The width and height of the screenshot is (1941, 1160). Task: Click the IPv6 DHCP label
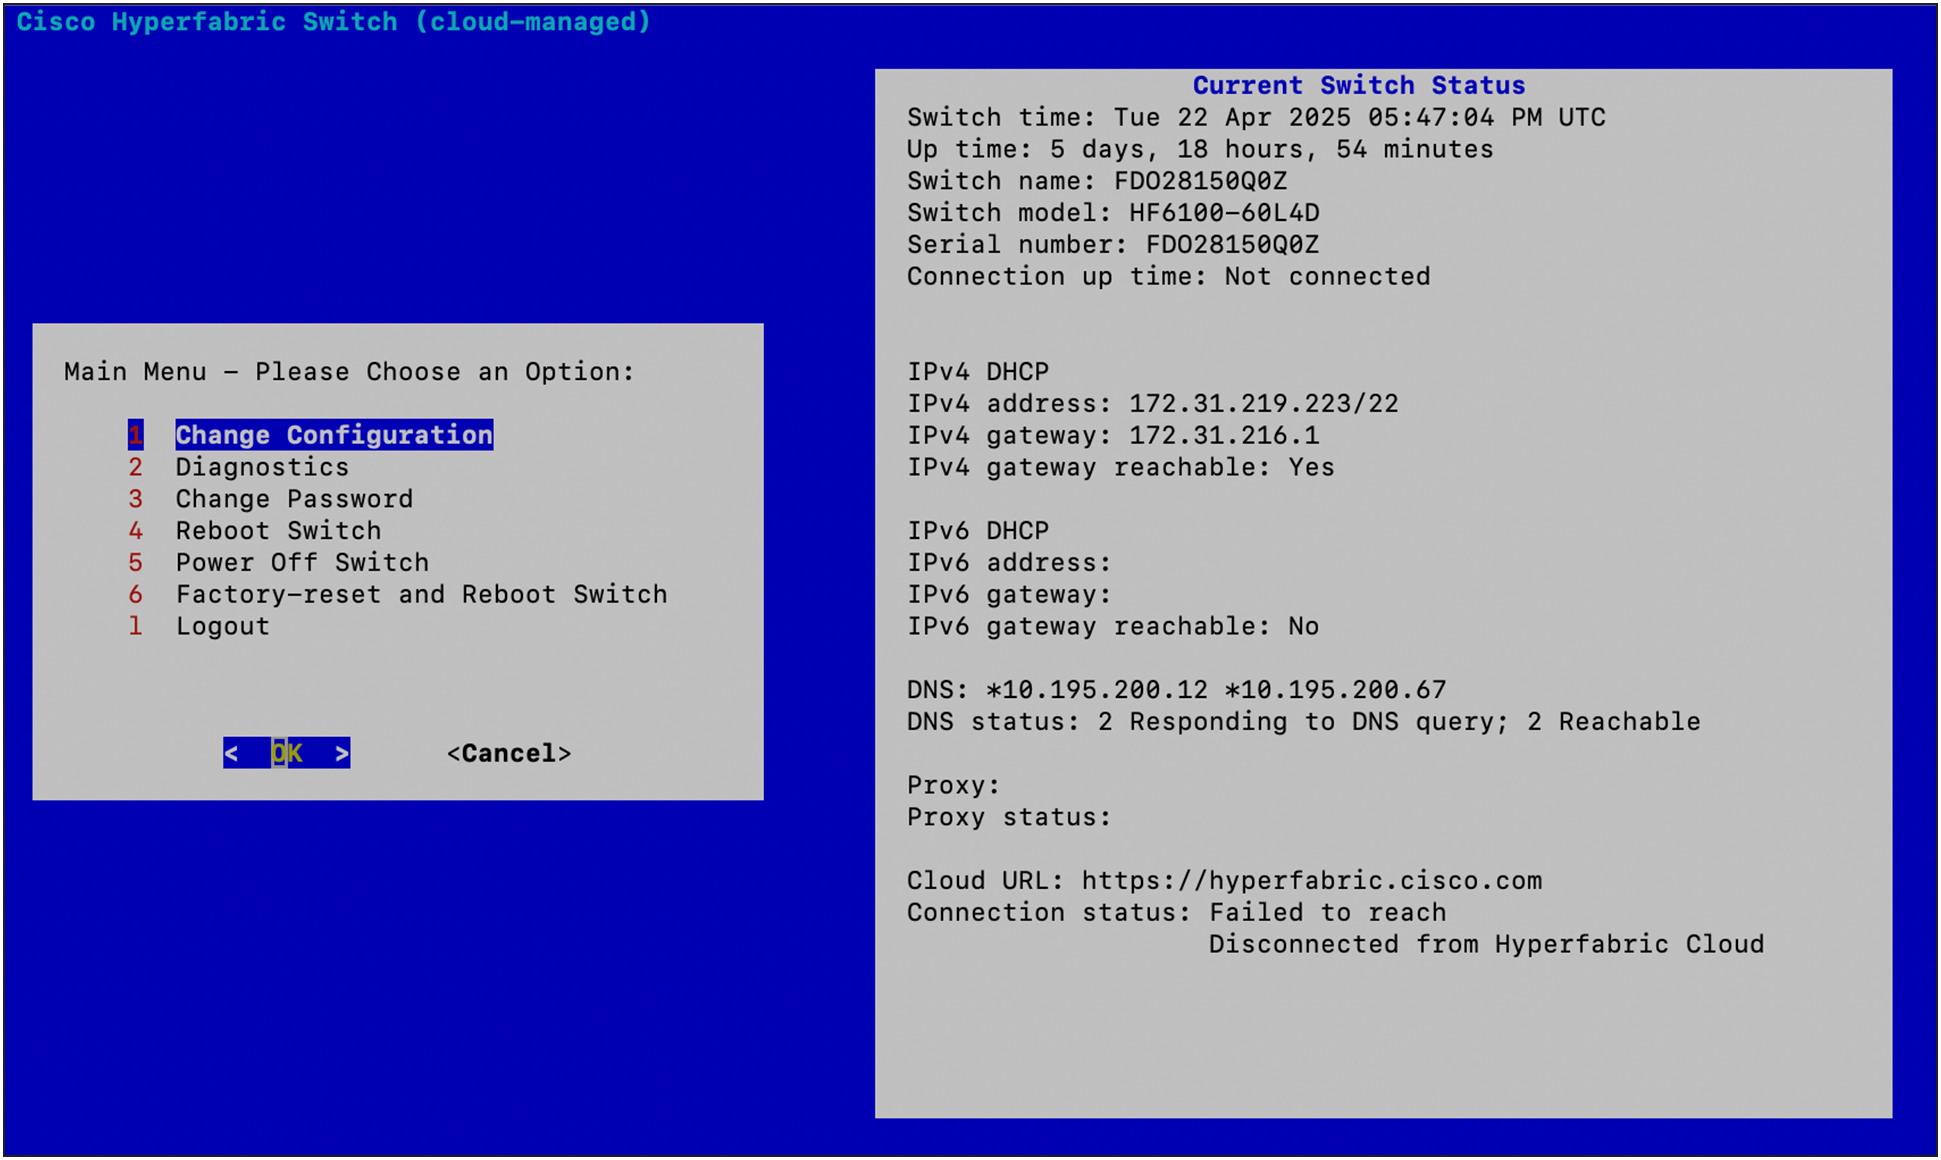[x=978, y=531]
